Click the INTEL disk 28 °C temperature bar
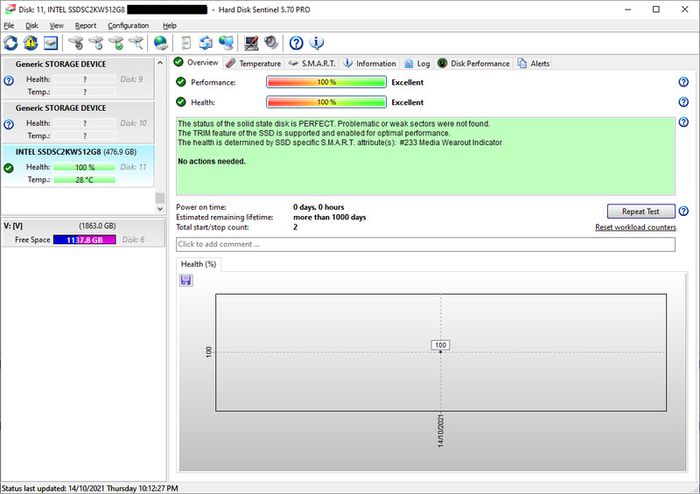Image resolution: width=700 pixels, height=494 pixels. pos(84,180)
